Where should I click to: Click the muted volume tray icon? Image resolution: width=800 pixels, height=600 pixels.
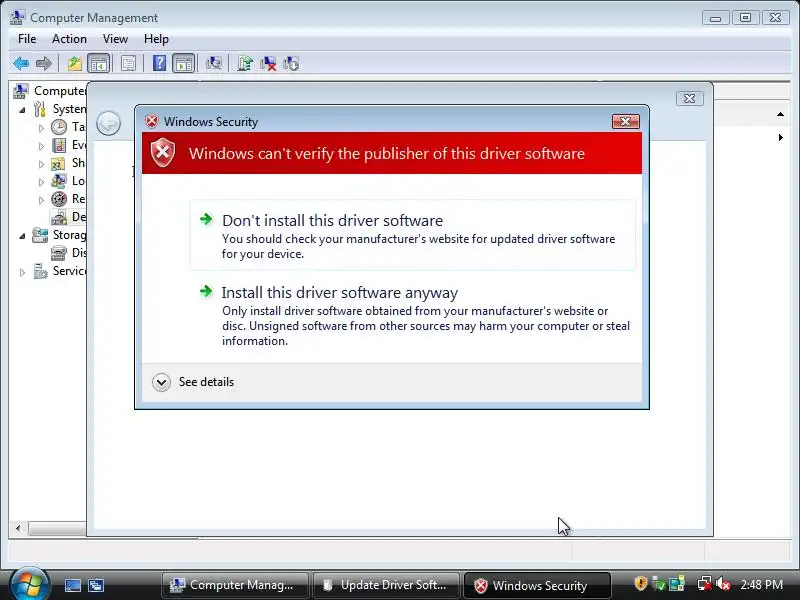723,584
